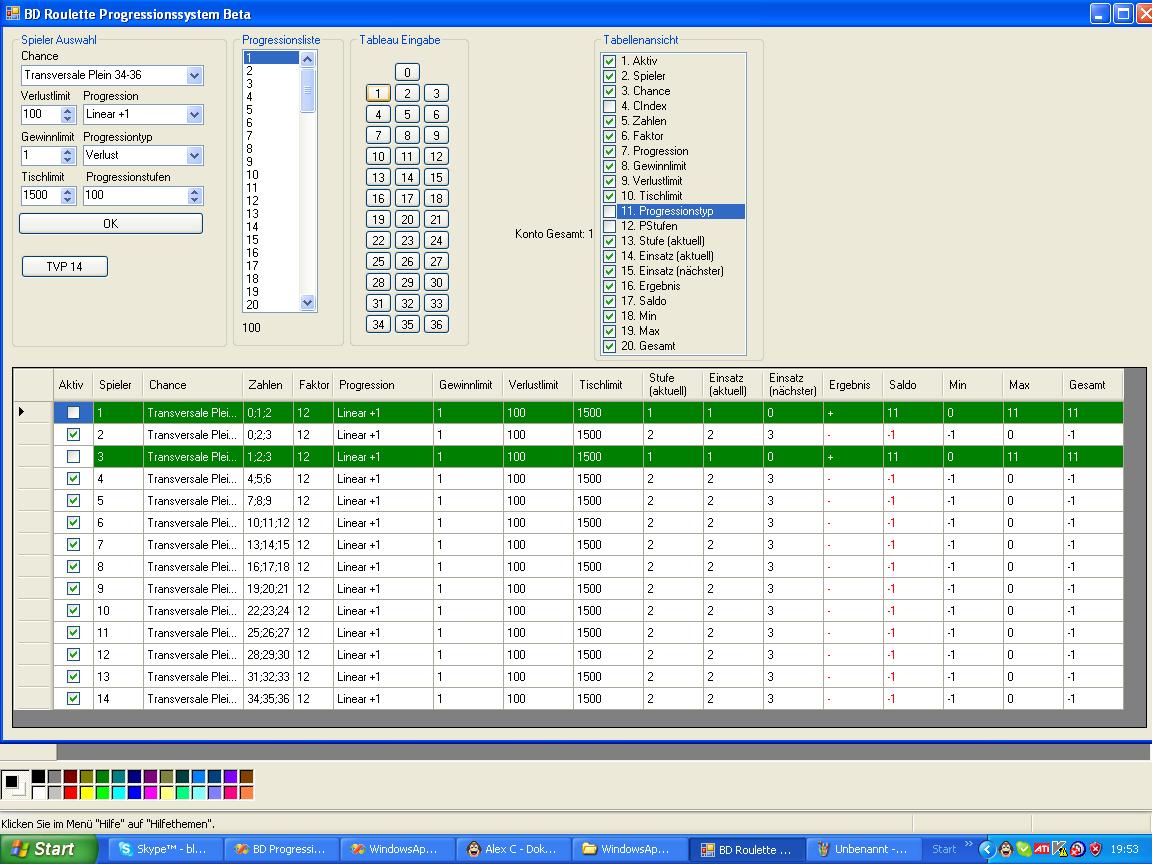Check Aktiv checkbox for Spieler 1 row
Viewport: 1152px width, 864px height.
[73, 413]
